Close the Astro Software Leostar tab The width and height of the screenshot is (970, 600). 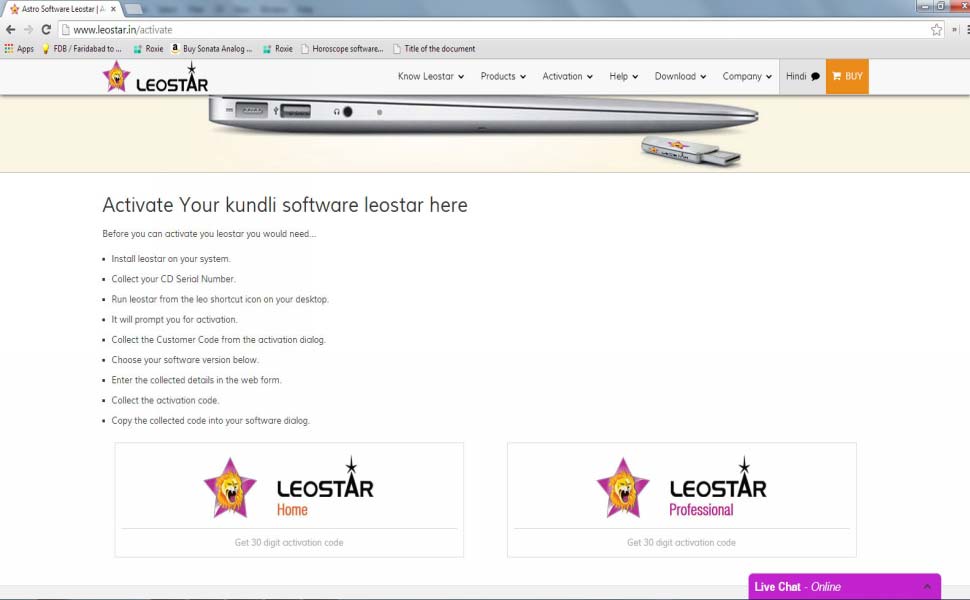113,9
